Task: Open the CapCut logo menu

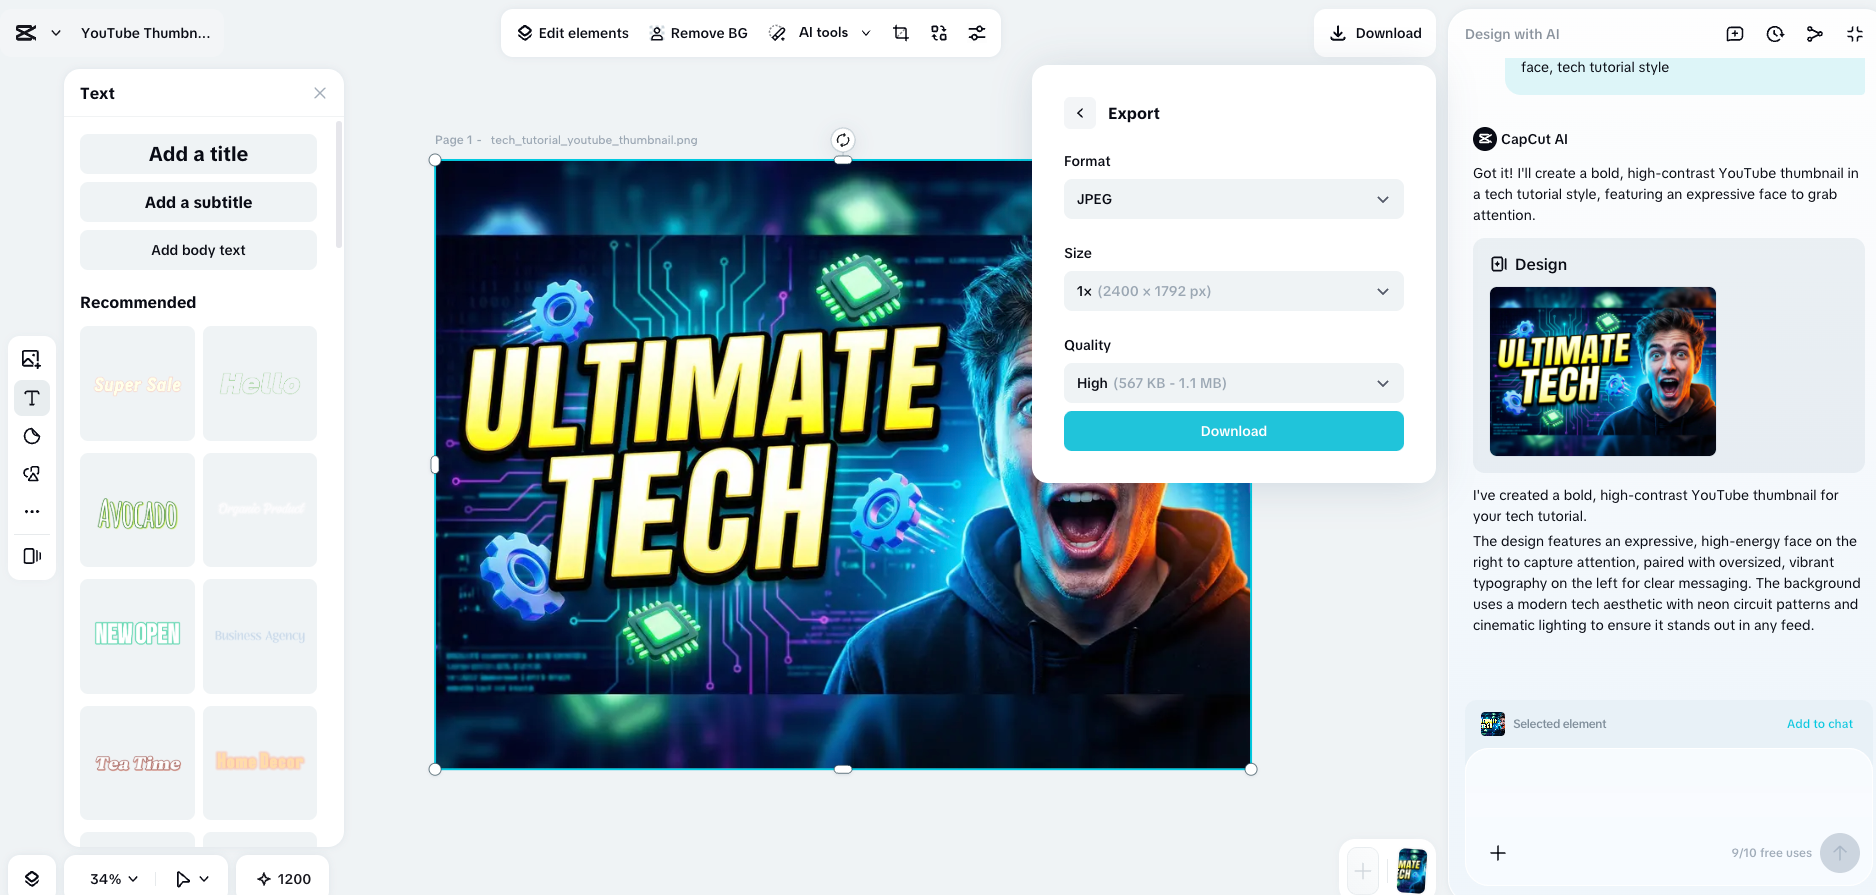Action: pos(26,33)
